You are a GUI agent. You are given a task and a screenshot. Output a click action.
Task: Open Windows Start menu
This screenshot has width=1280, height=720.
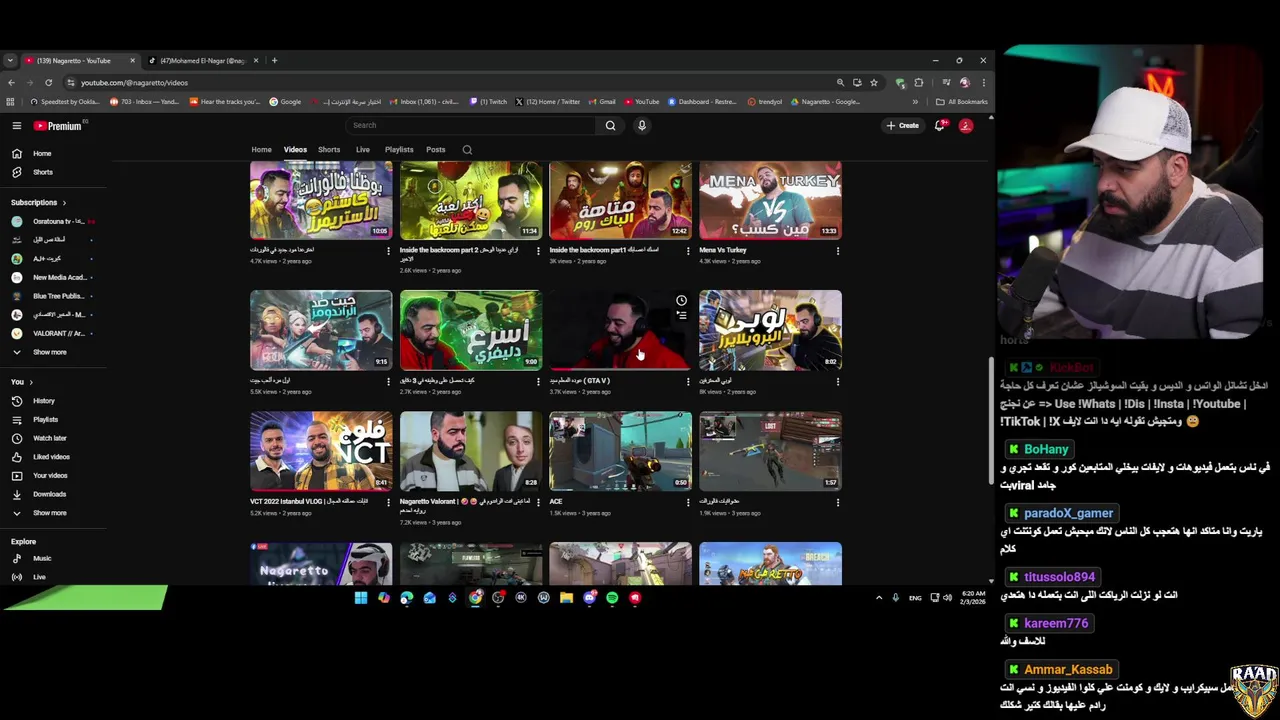click(x=361, y=598)
